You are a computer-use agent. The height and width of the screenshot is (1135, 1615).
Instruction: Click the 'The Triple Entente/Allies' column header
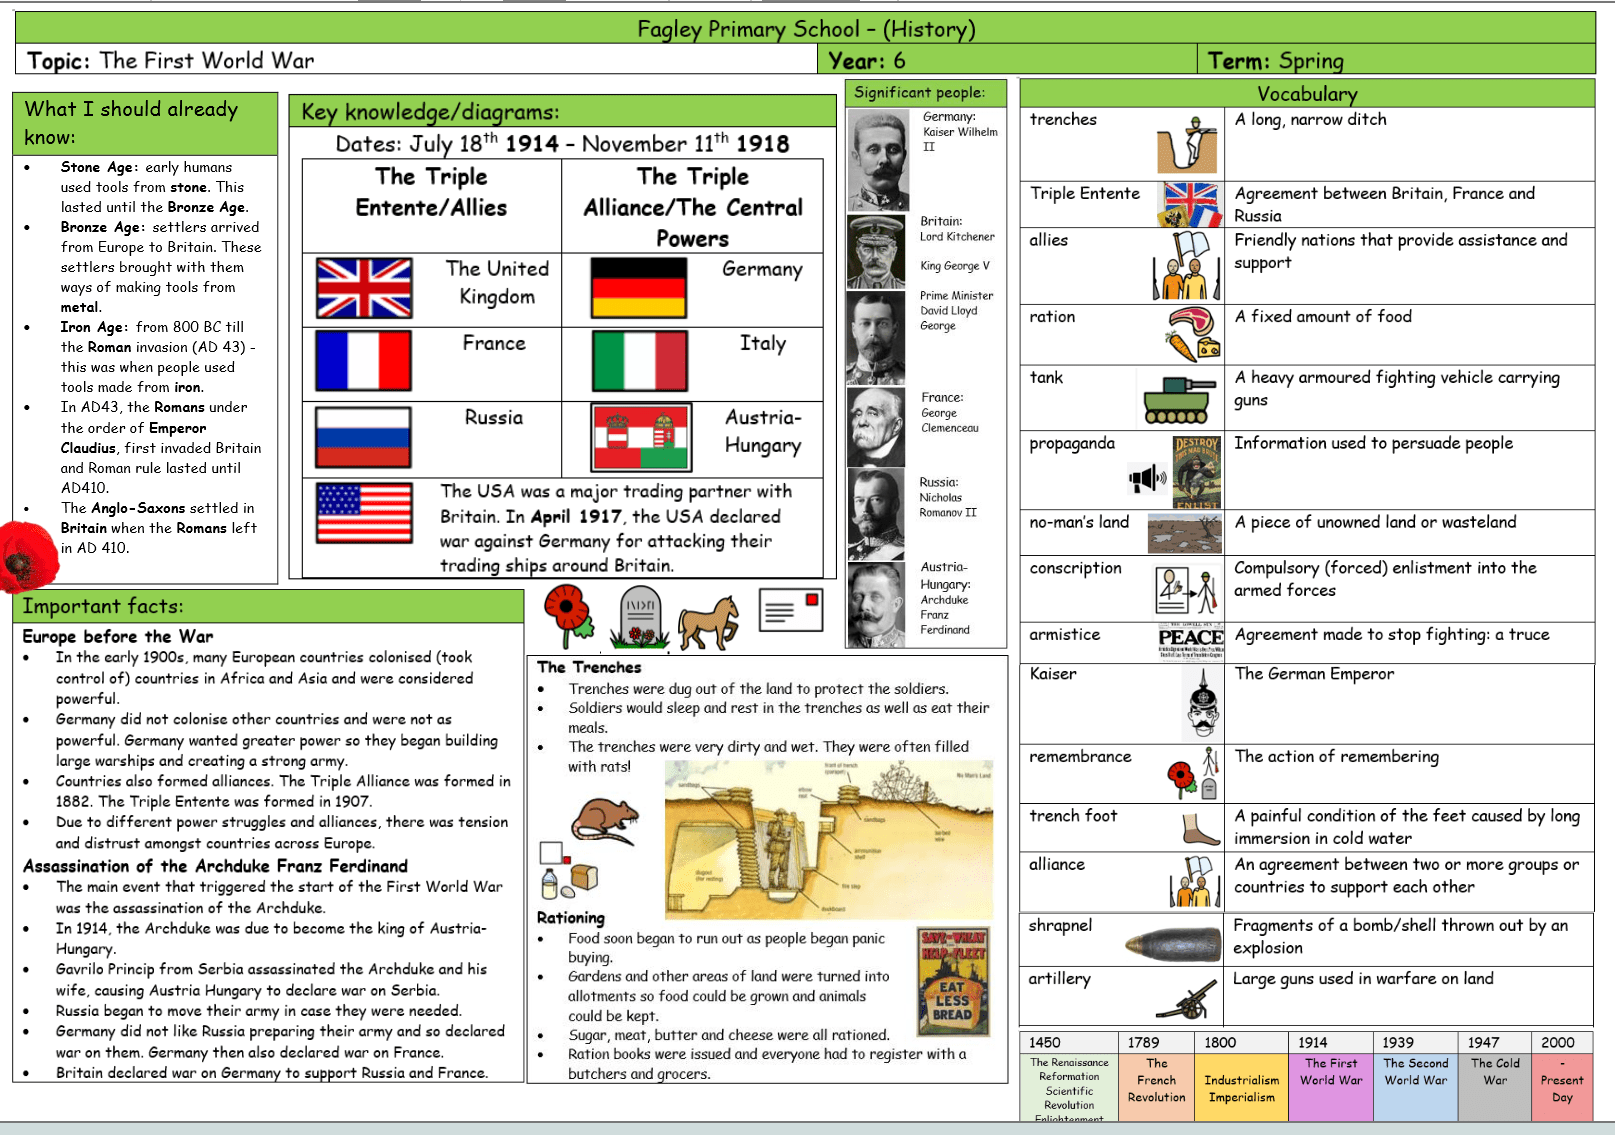point(431,192)
